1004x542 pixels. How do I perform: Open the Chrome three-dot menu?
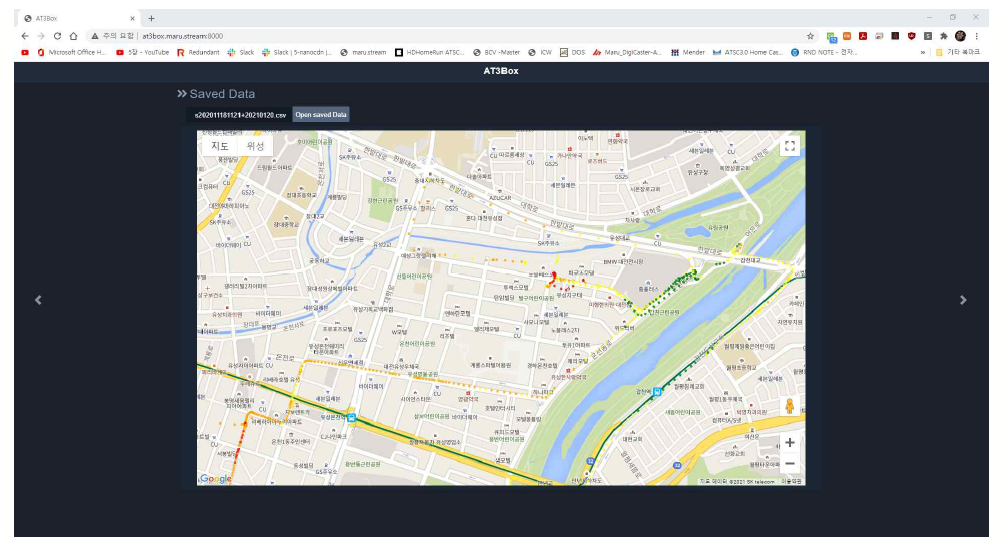point(976,36)
